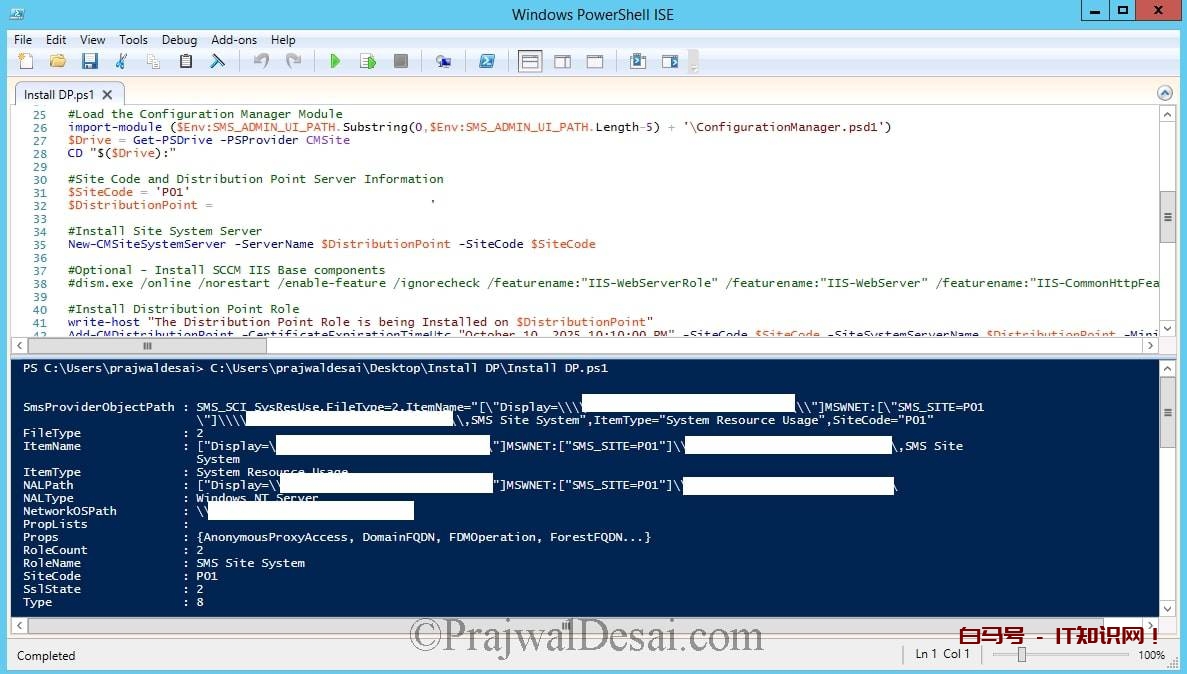Open New Remote PowerShell Tab icon
The height and width of the screenshot is (674, 1187).
click(x=443, y=62)
